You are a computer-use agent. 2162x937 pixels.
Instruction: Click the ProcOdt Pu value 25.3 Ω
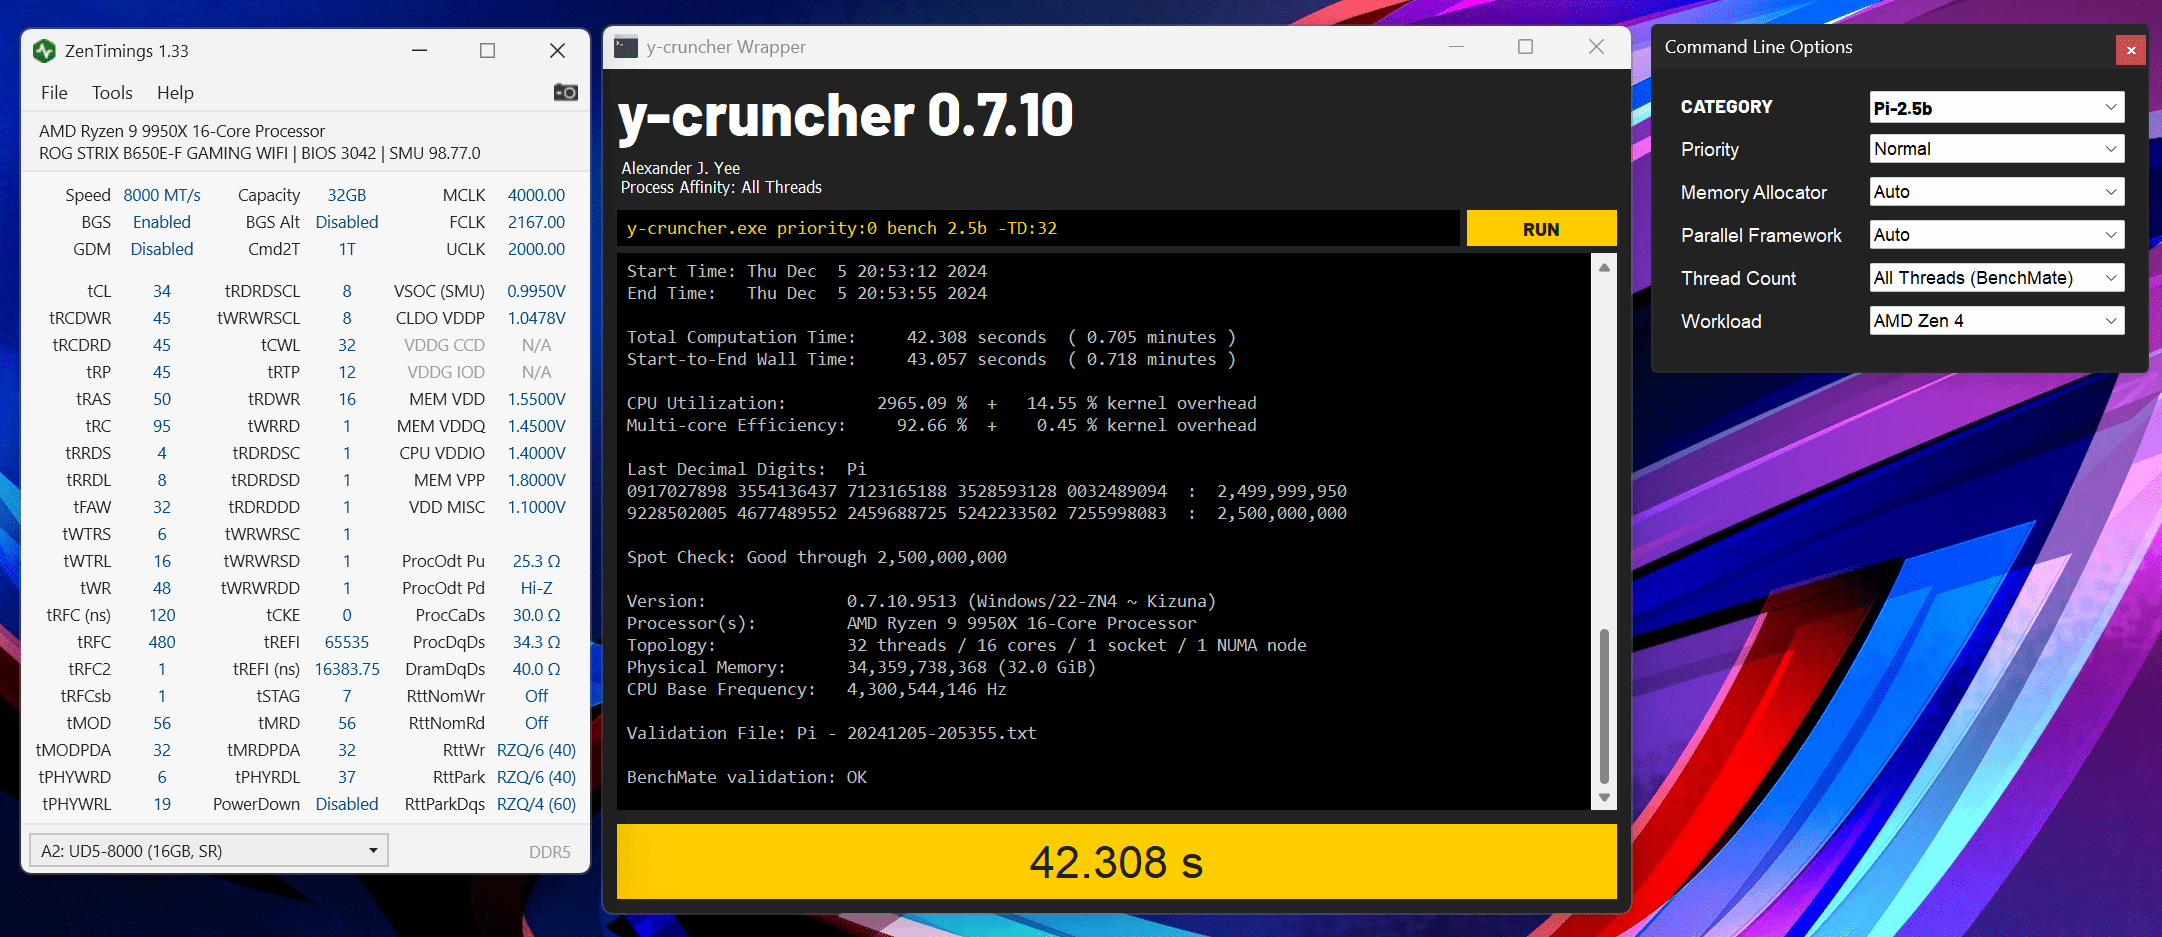pos(536,561)
